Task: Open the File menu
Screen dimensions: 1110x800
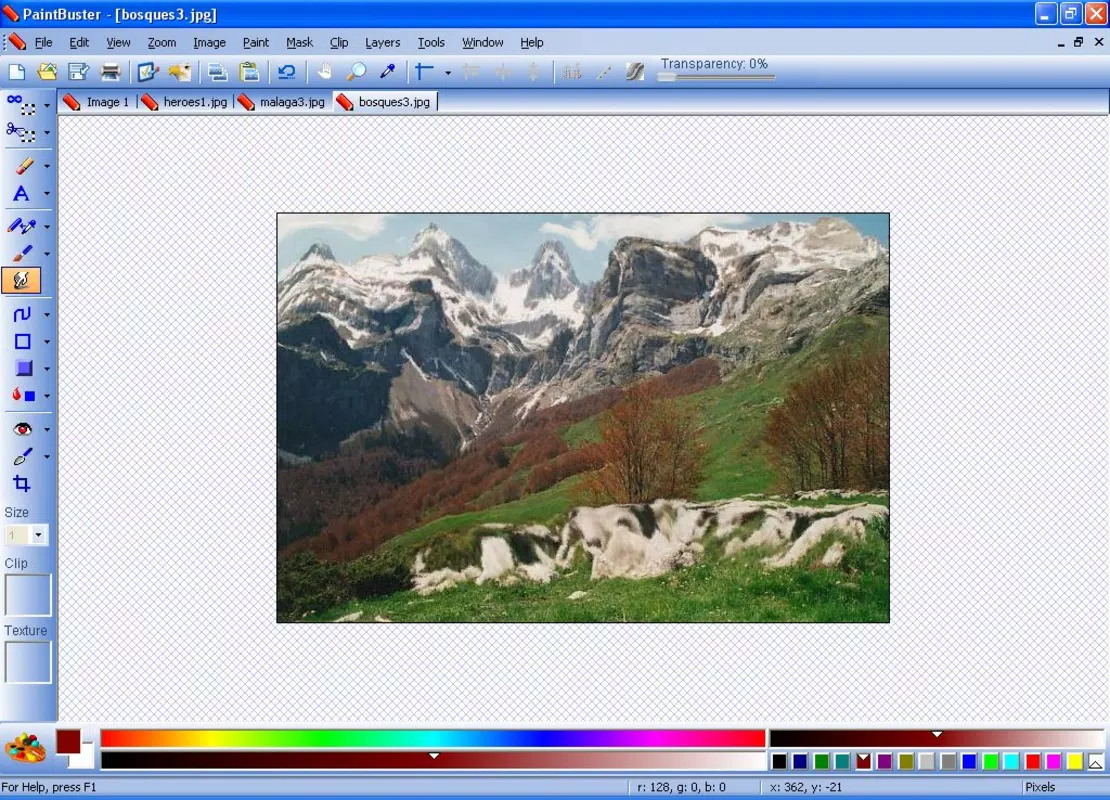Action: pyautogui.click(x=44, y=42)
